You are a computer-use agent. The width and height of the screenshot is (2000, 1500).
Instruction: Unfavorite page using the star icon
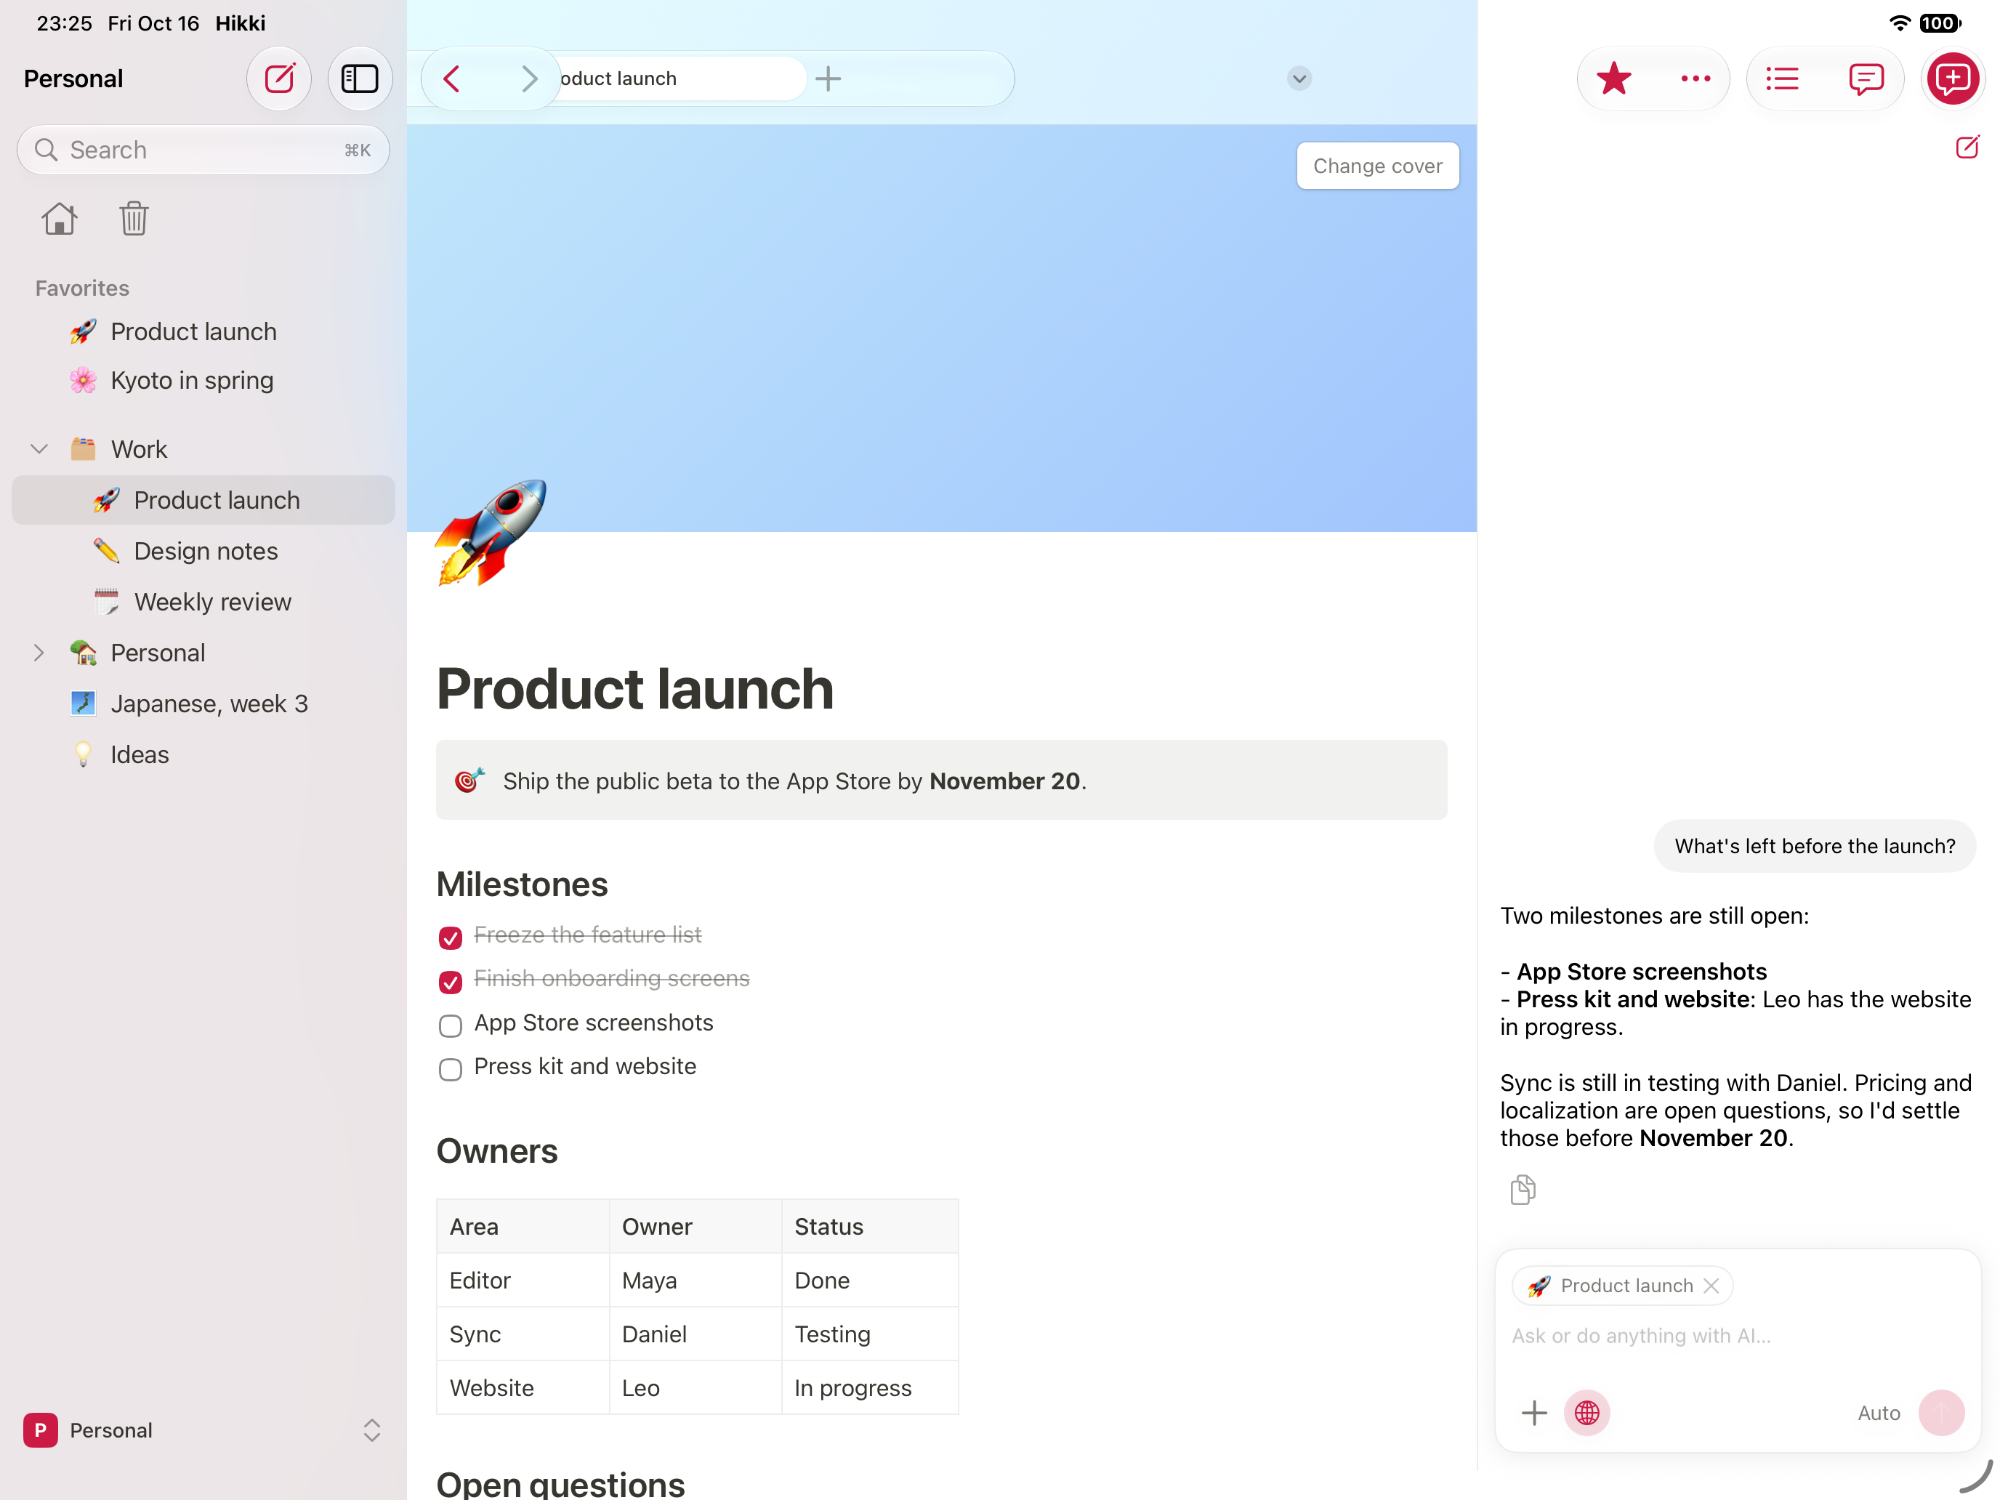1613,78
